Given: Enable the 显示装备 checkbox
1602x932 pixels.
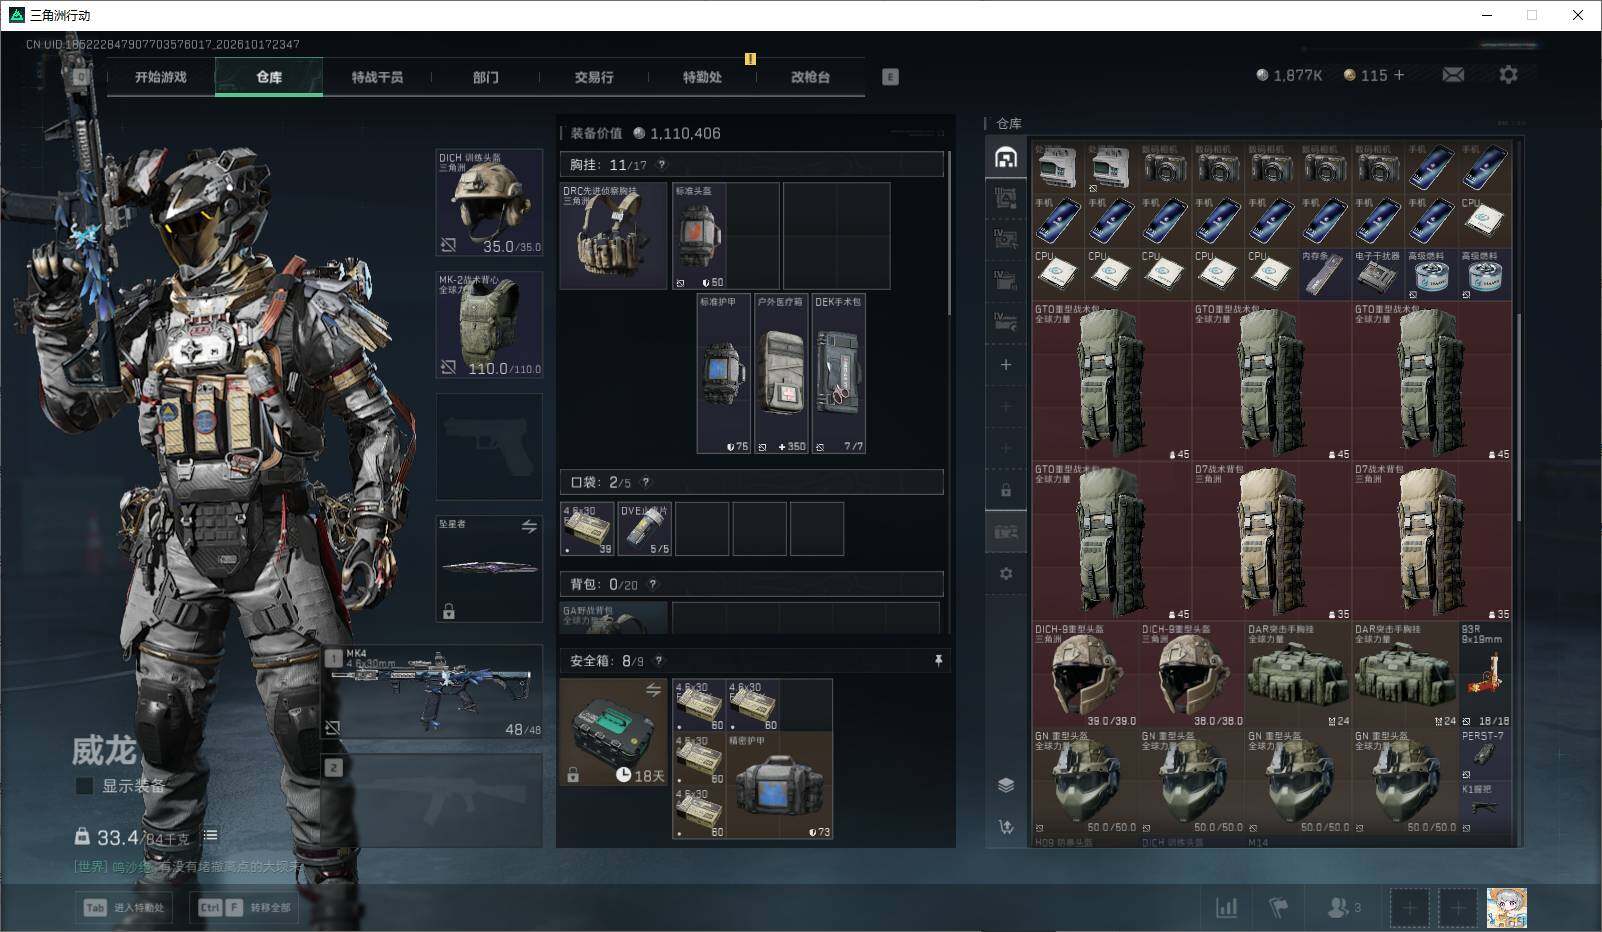Looking at the screenshot, I should 85,786.
